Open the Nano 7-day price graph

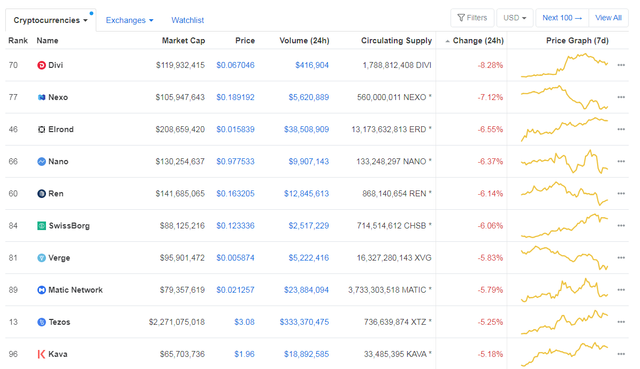[564, 162]
